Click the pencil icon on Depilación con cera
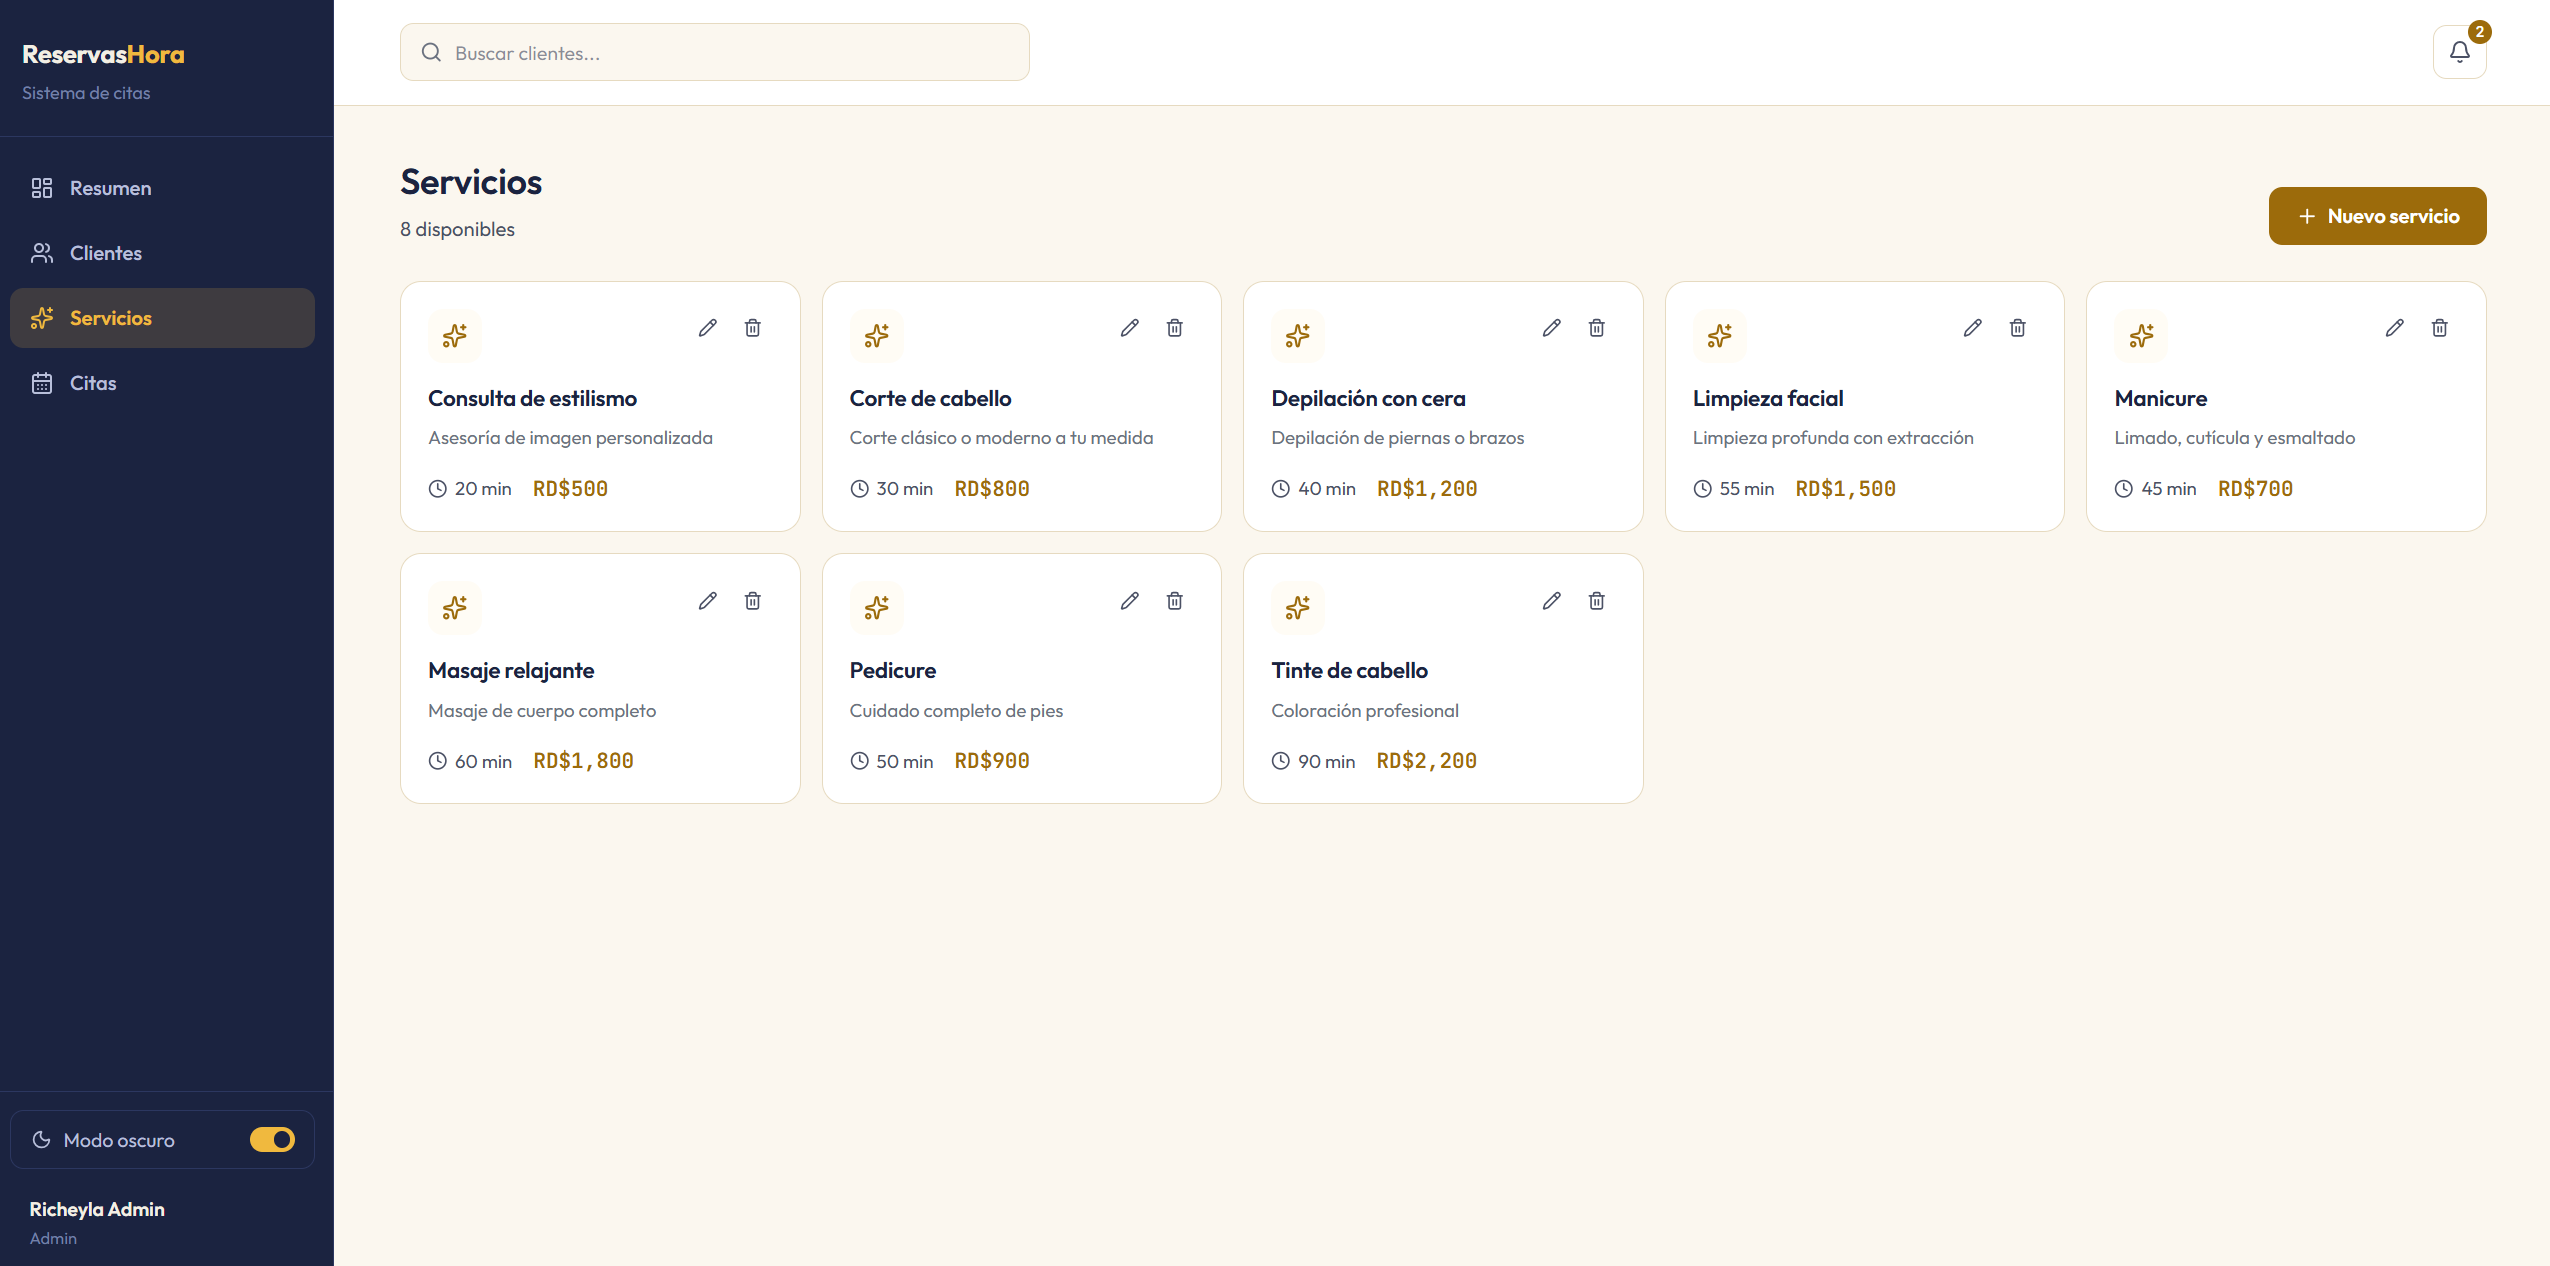 click(x=1551, y=328)
